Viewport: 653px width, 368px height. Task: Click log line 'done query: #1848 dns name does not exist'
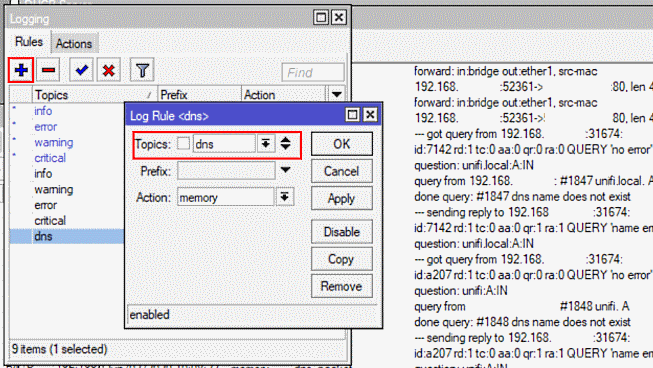click(522, 322)
